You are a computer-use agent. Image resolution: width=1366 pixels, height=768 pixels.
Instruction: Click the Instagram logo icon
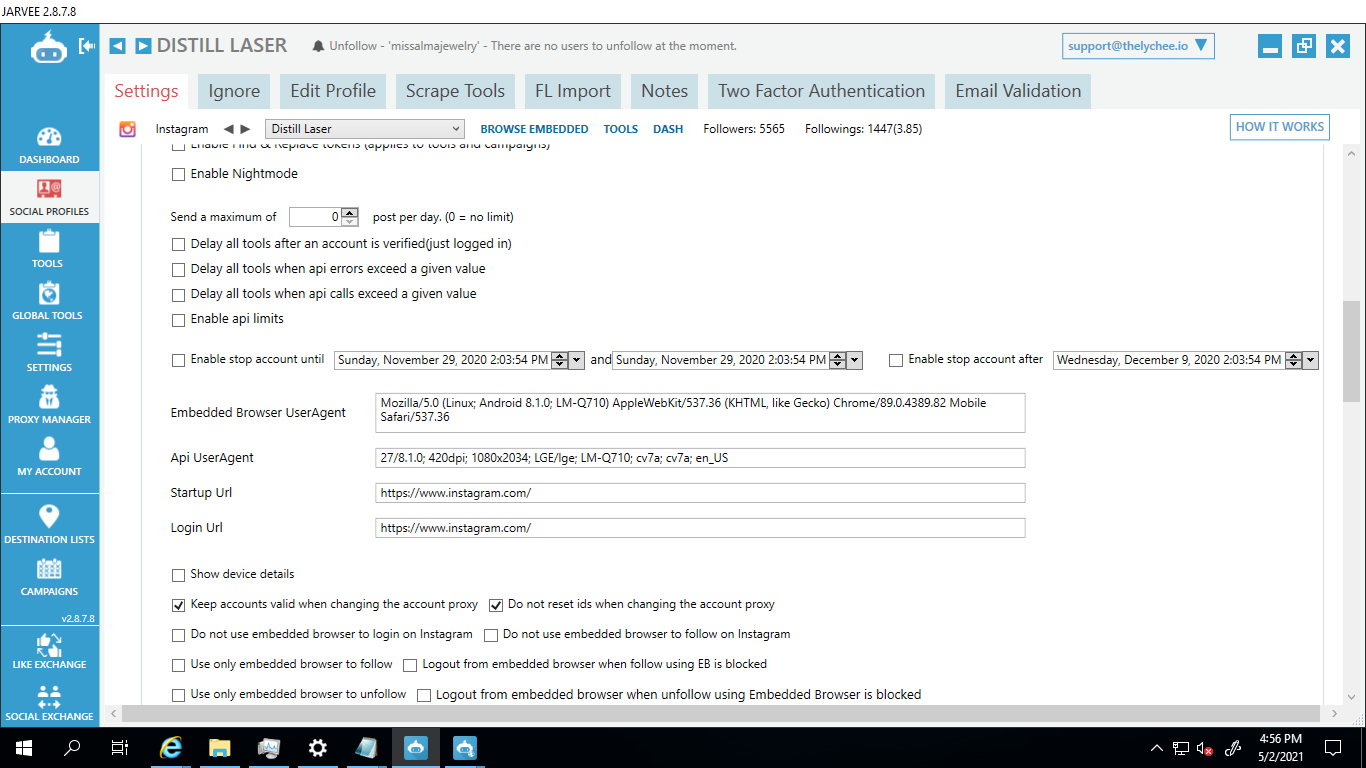(x=128, y=129)
